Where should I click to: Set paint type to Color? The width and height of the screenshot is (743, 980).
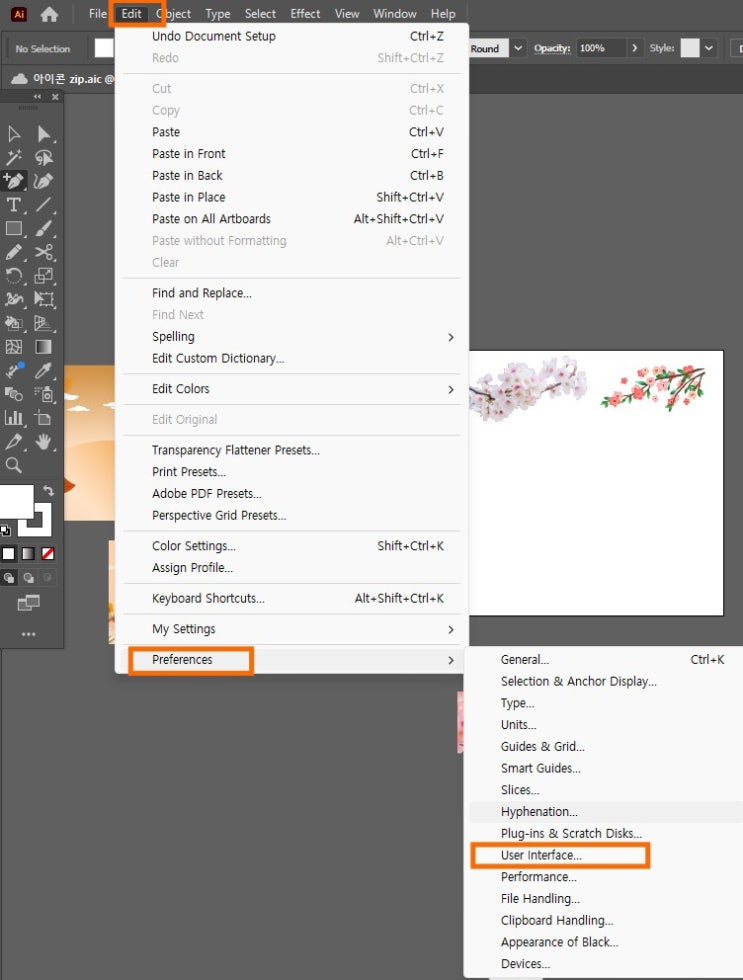pyautogui.click(x=9, y=554)
